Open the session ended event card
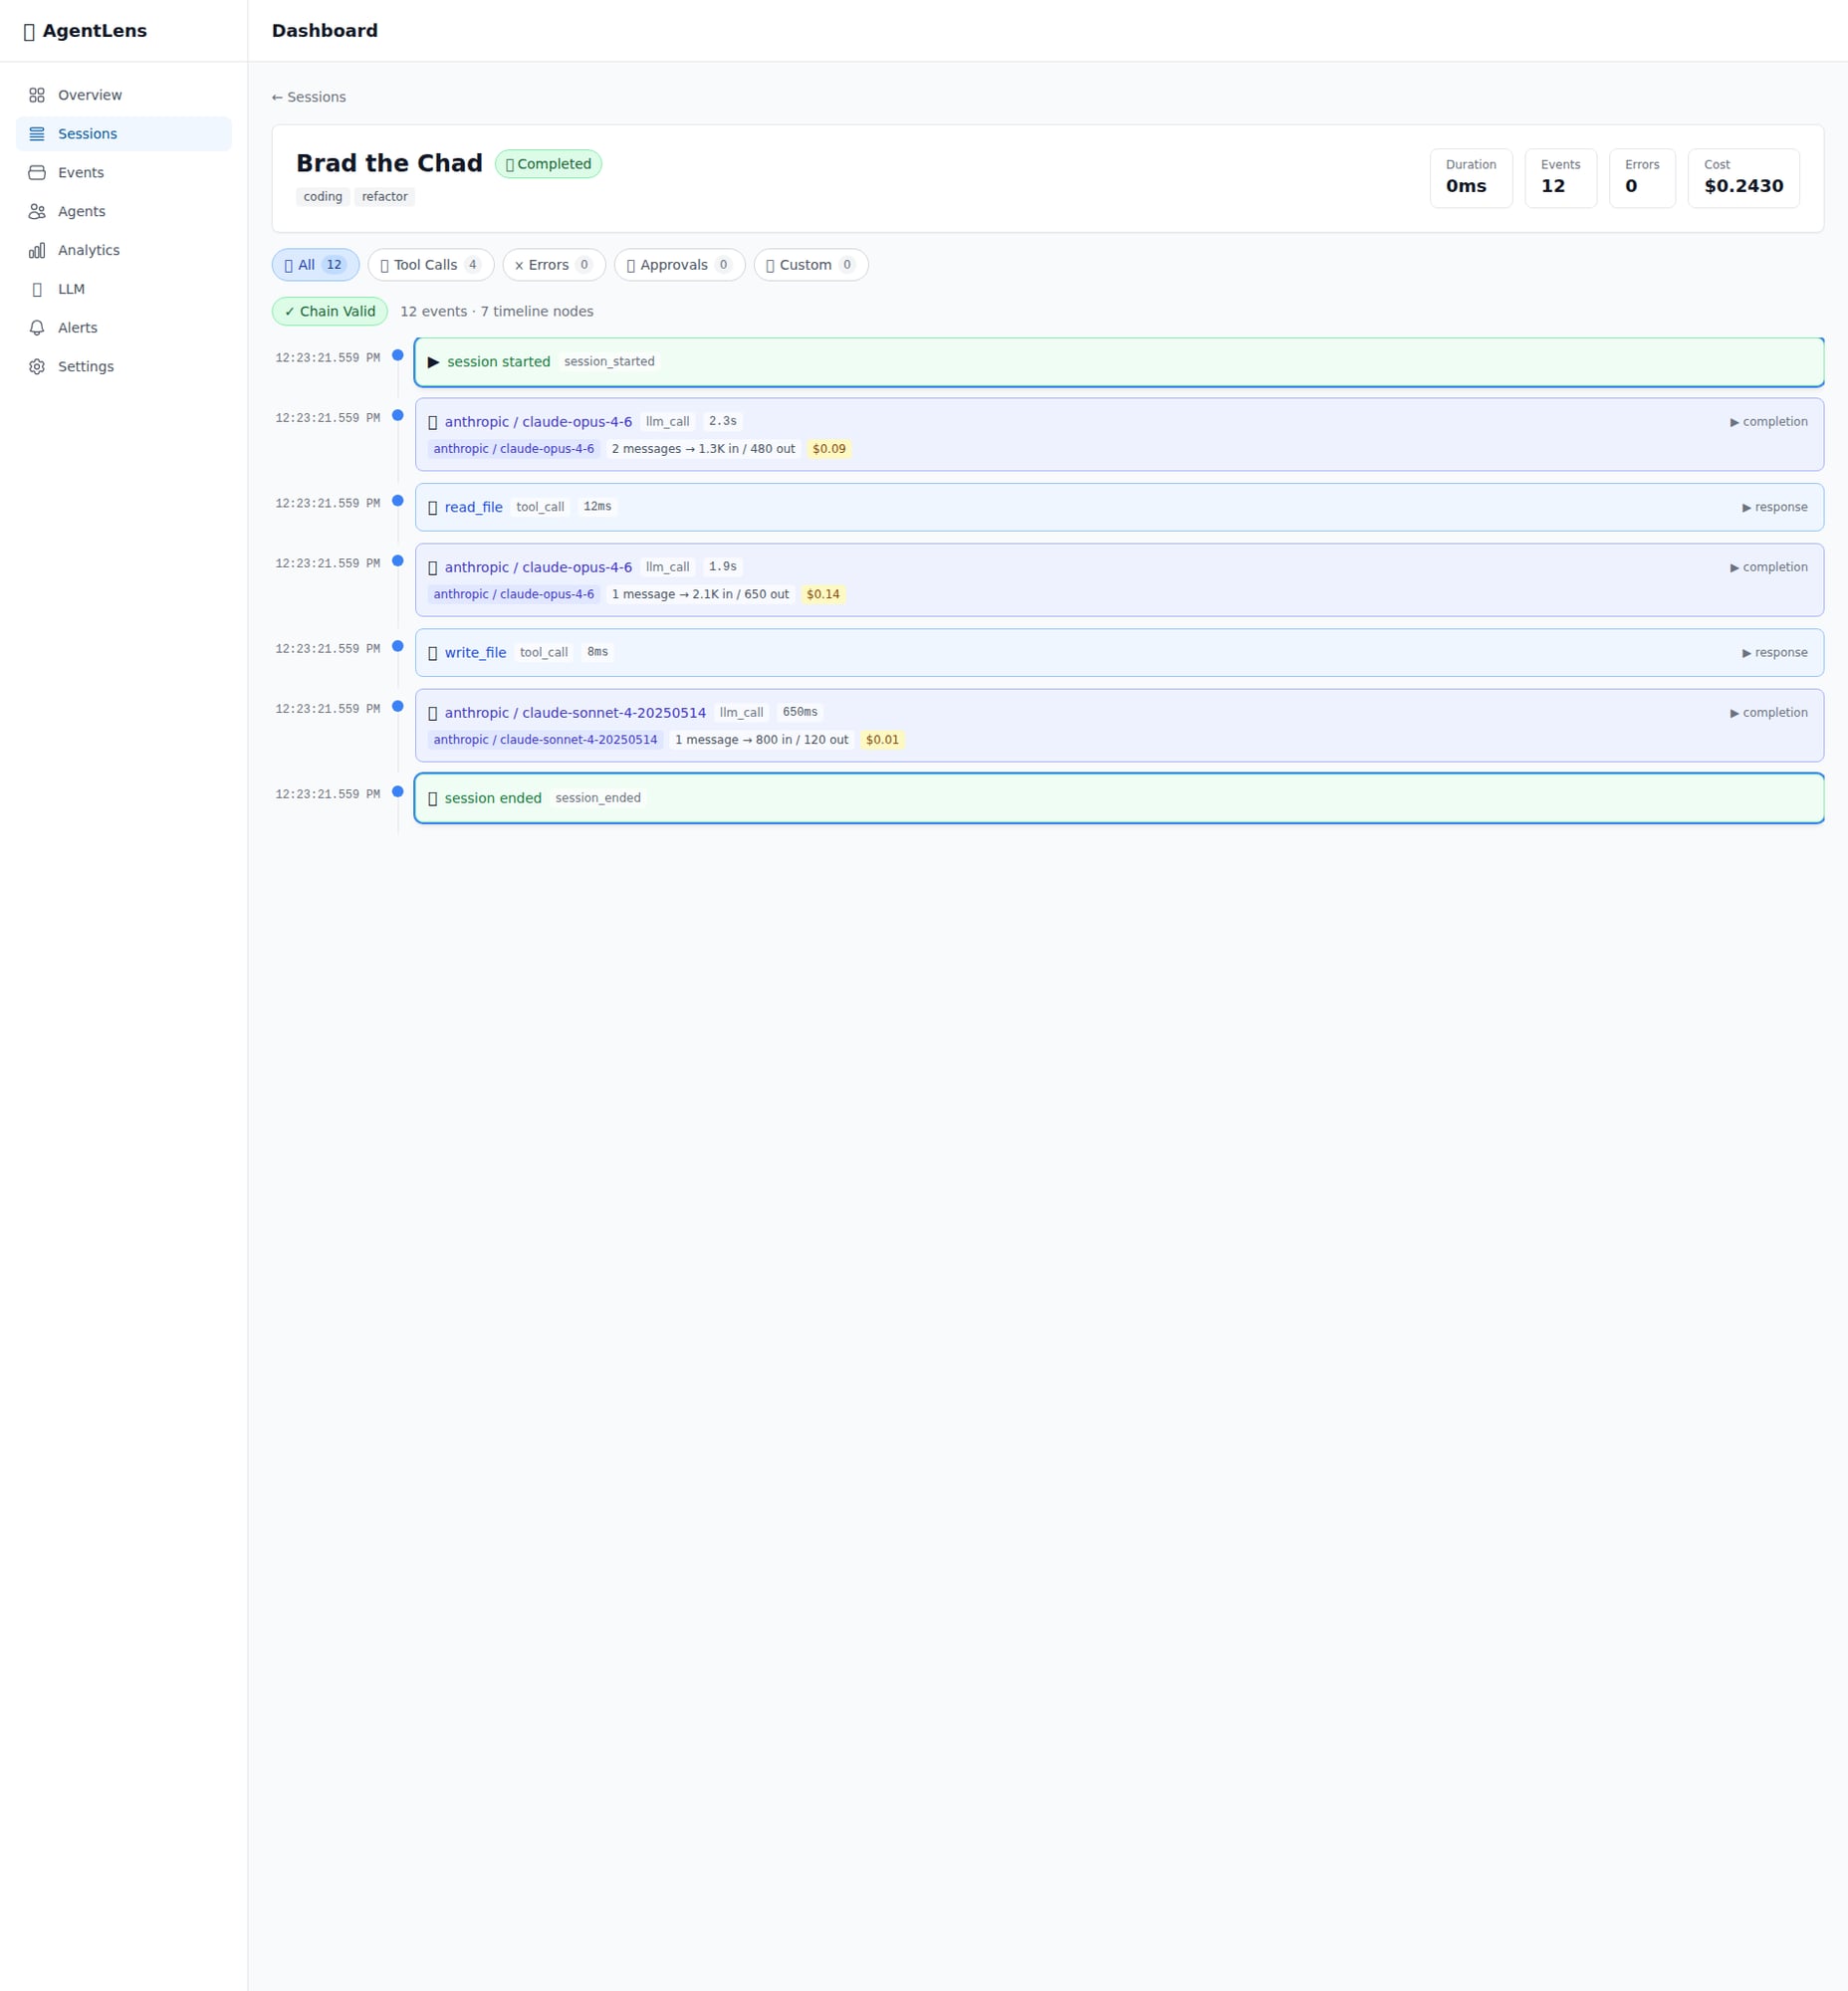Image resolution: width=1848 pixels, height=1991 pixels. pos(1119,798)
